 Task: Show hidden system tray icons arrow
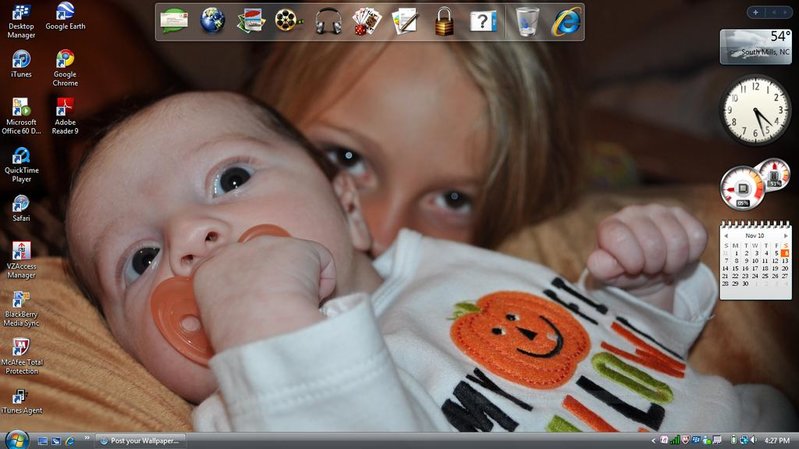tap(653, 441)
